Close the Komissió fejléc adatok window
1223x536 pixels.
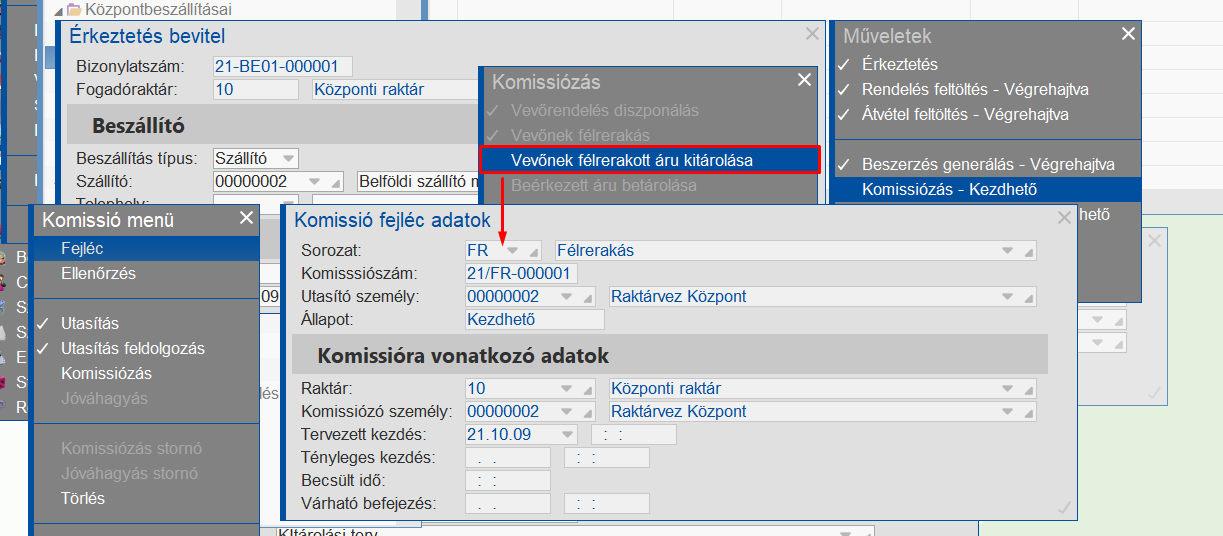pyautogui.click(x=1064, y=218)
